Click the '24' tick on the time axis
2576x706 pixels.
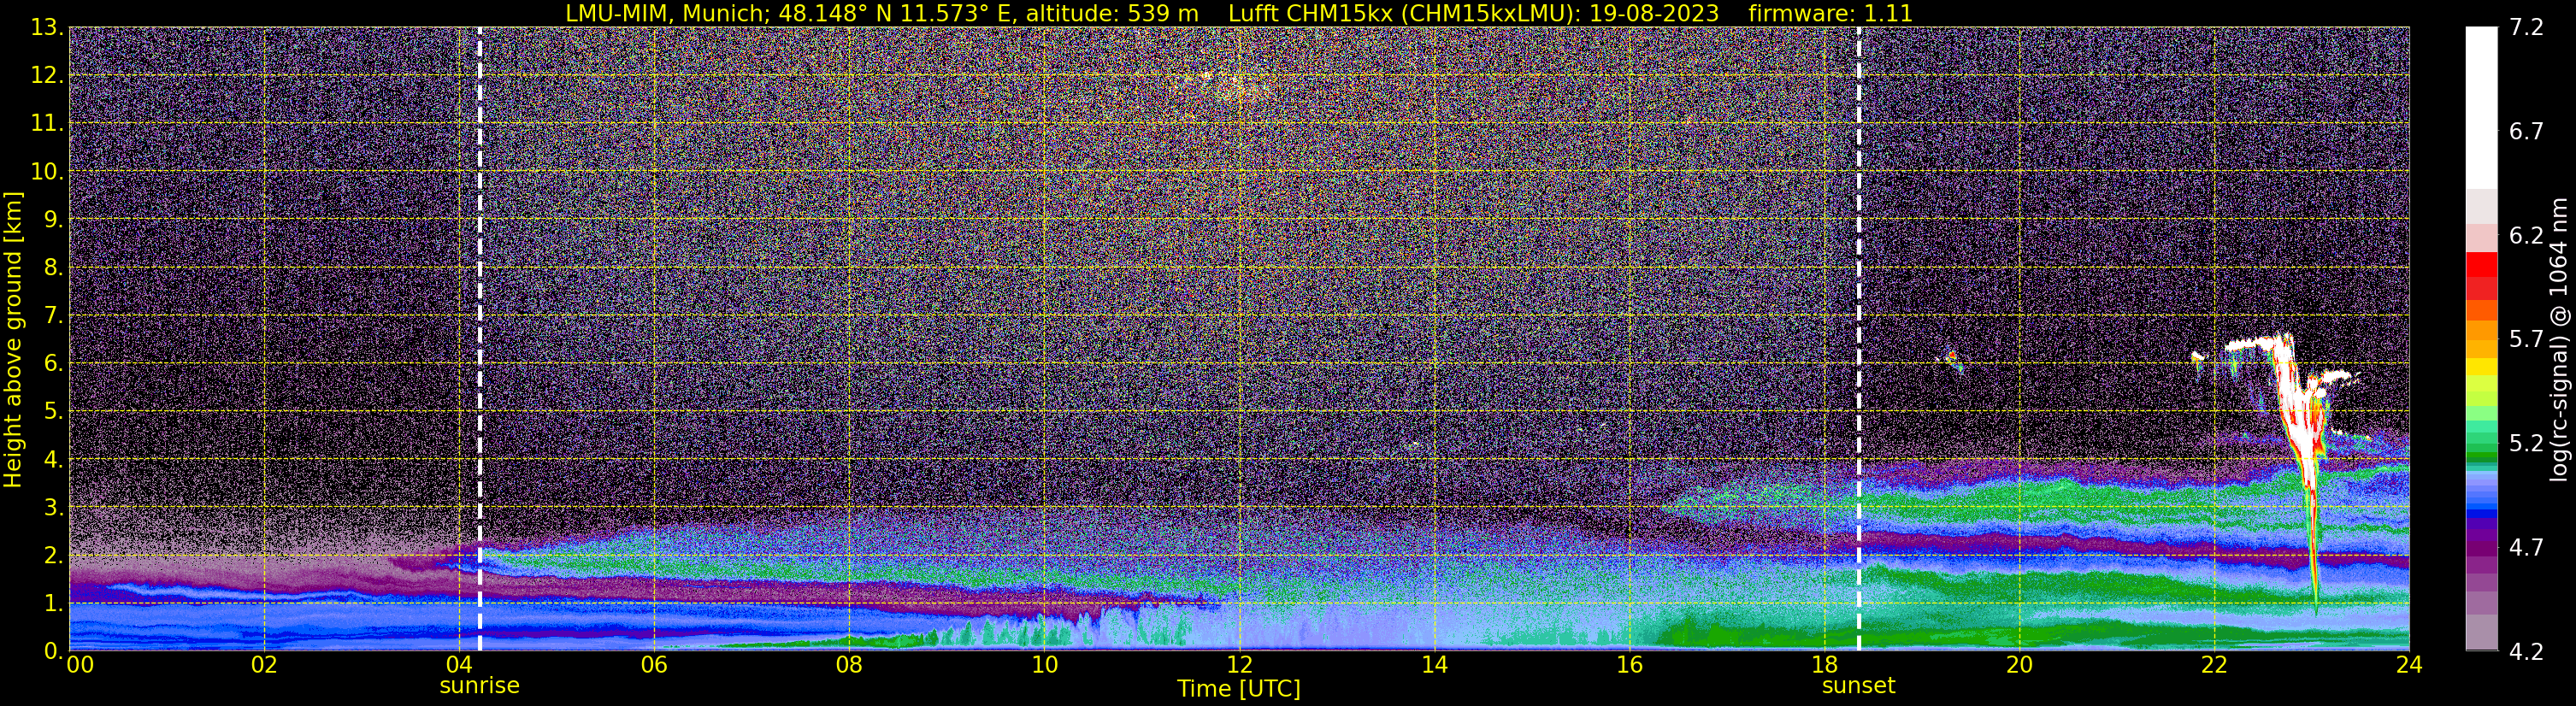click(2409, 665)
